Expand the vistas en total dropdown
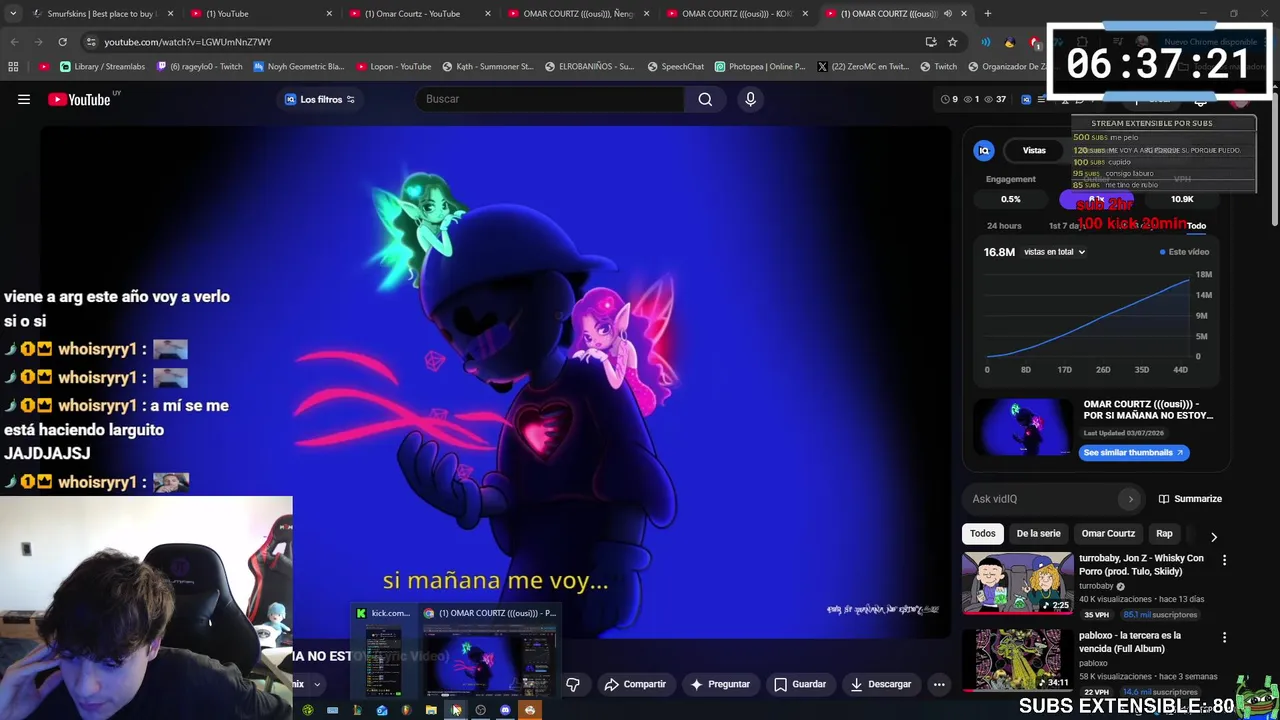 pyautogui.click(x=1055, y=252)
